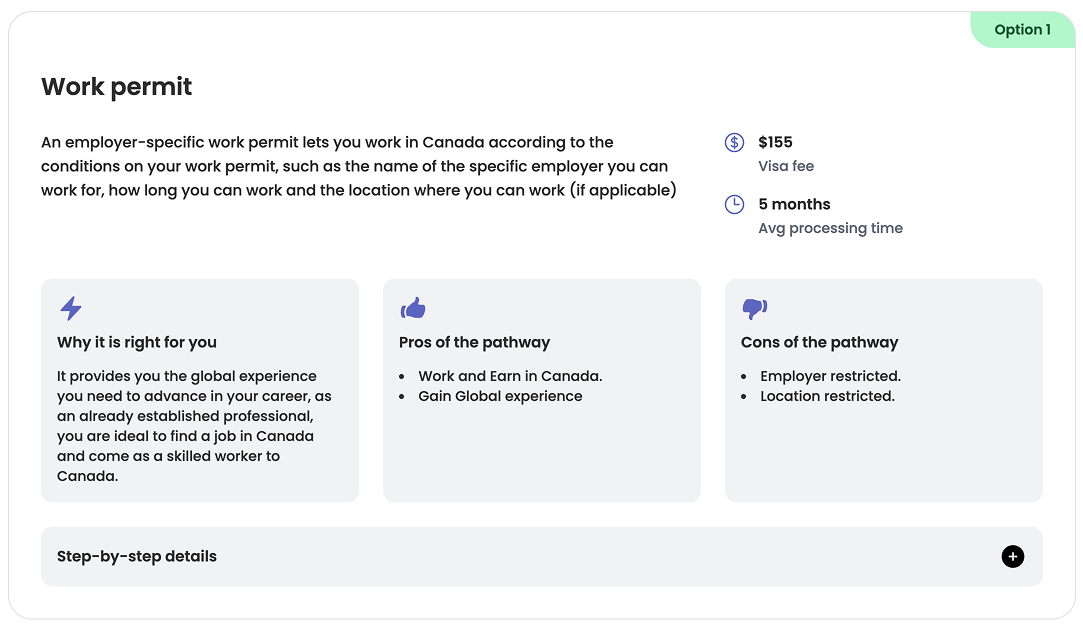Click the Gain Global experience bullet
Image resolution: width=1083 pixels, height=627 pixels.
click(500, 396)
